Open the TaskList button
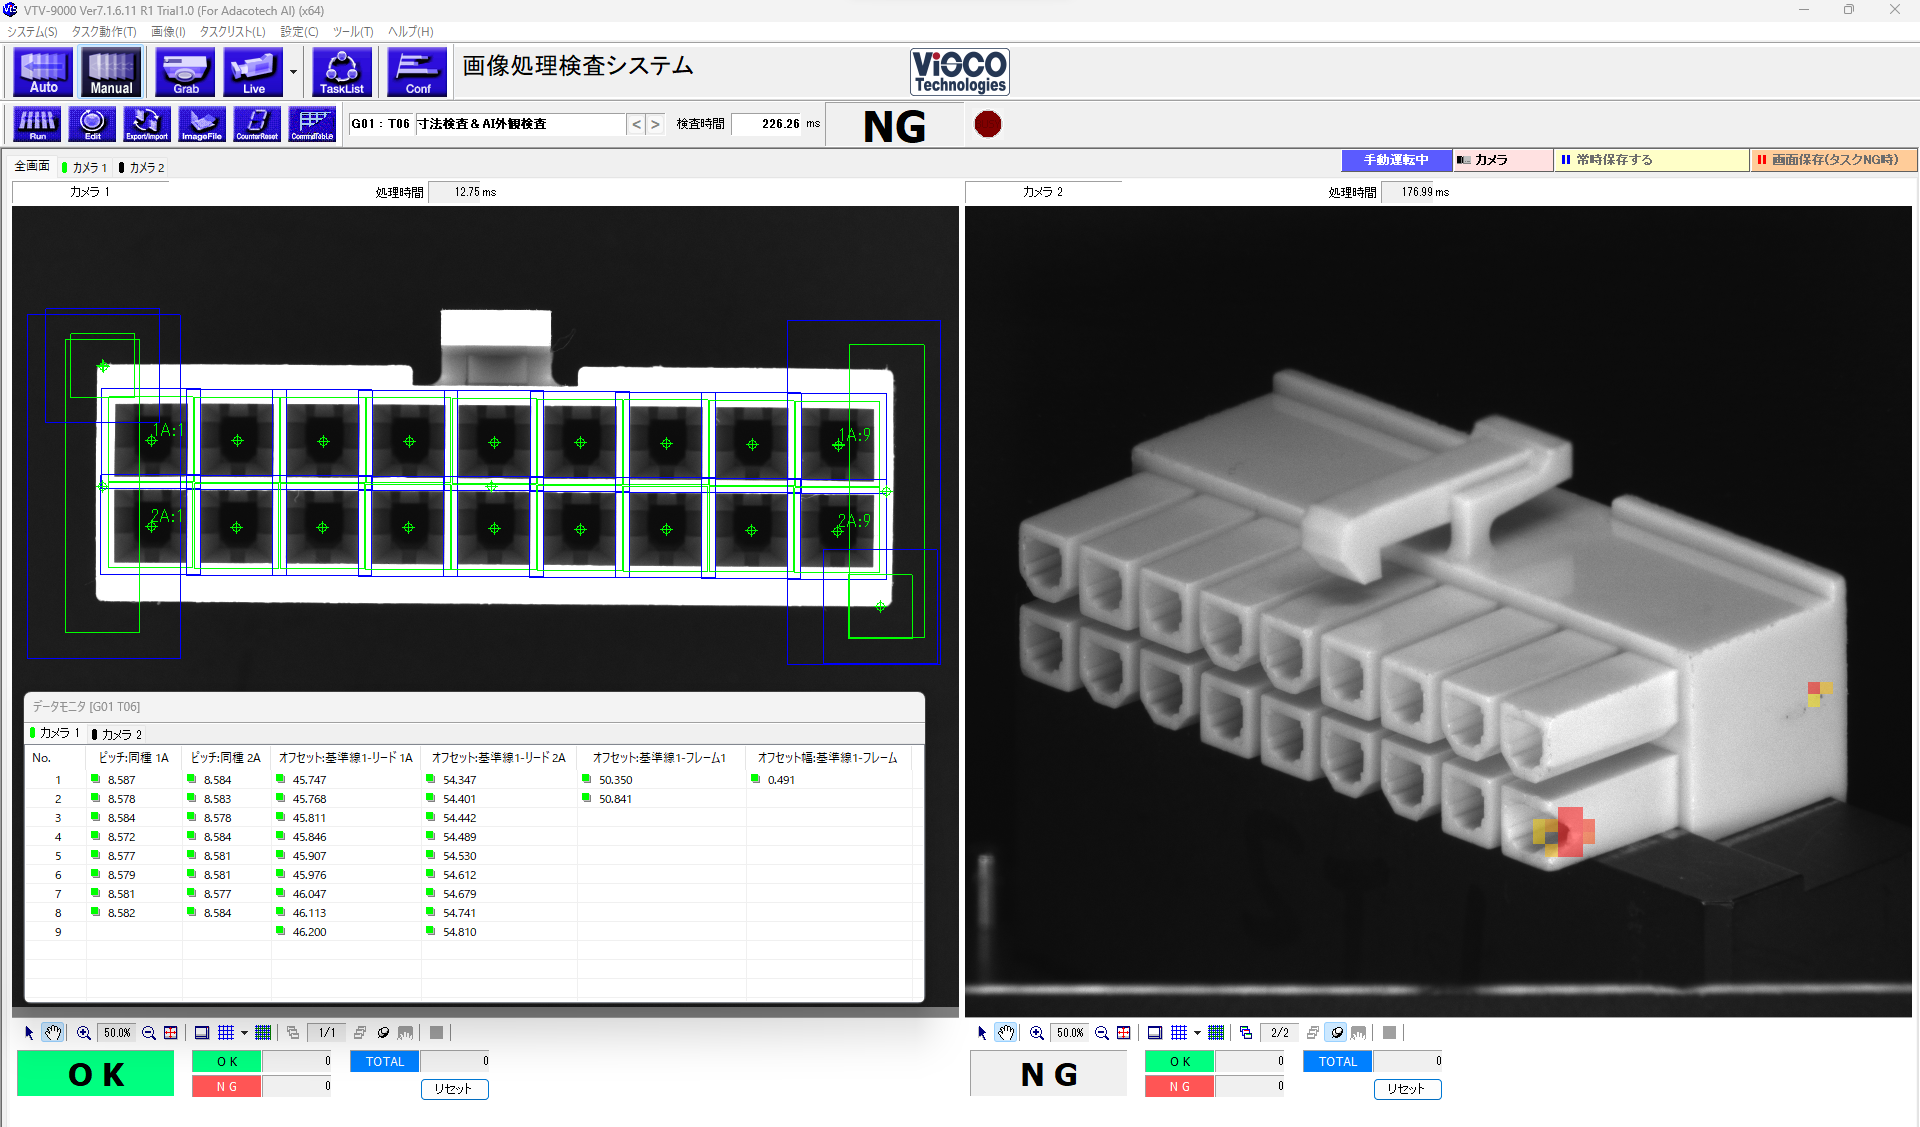 coord(342,73)
